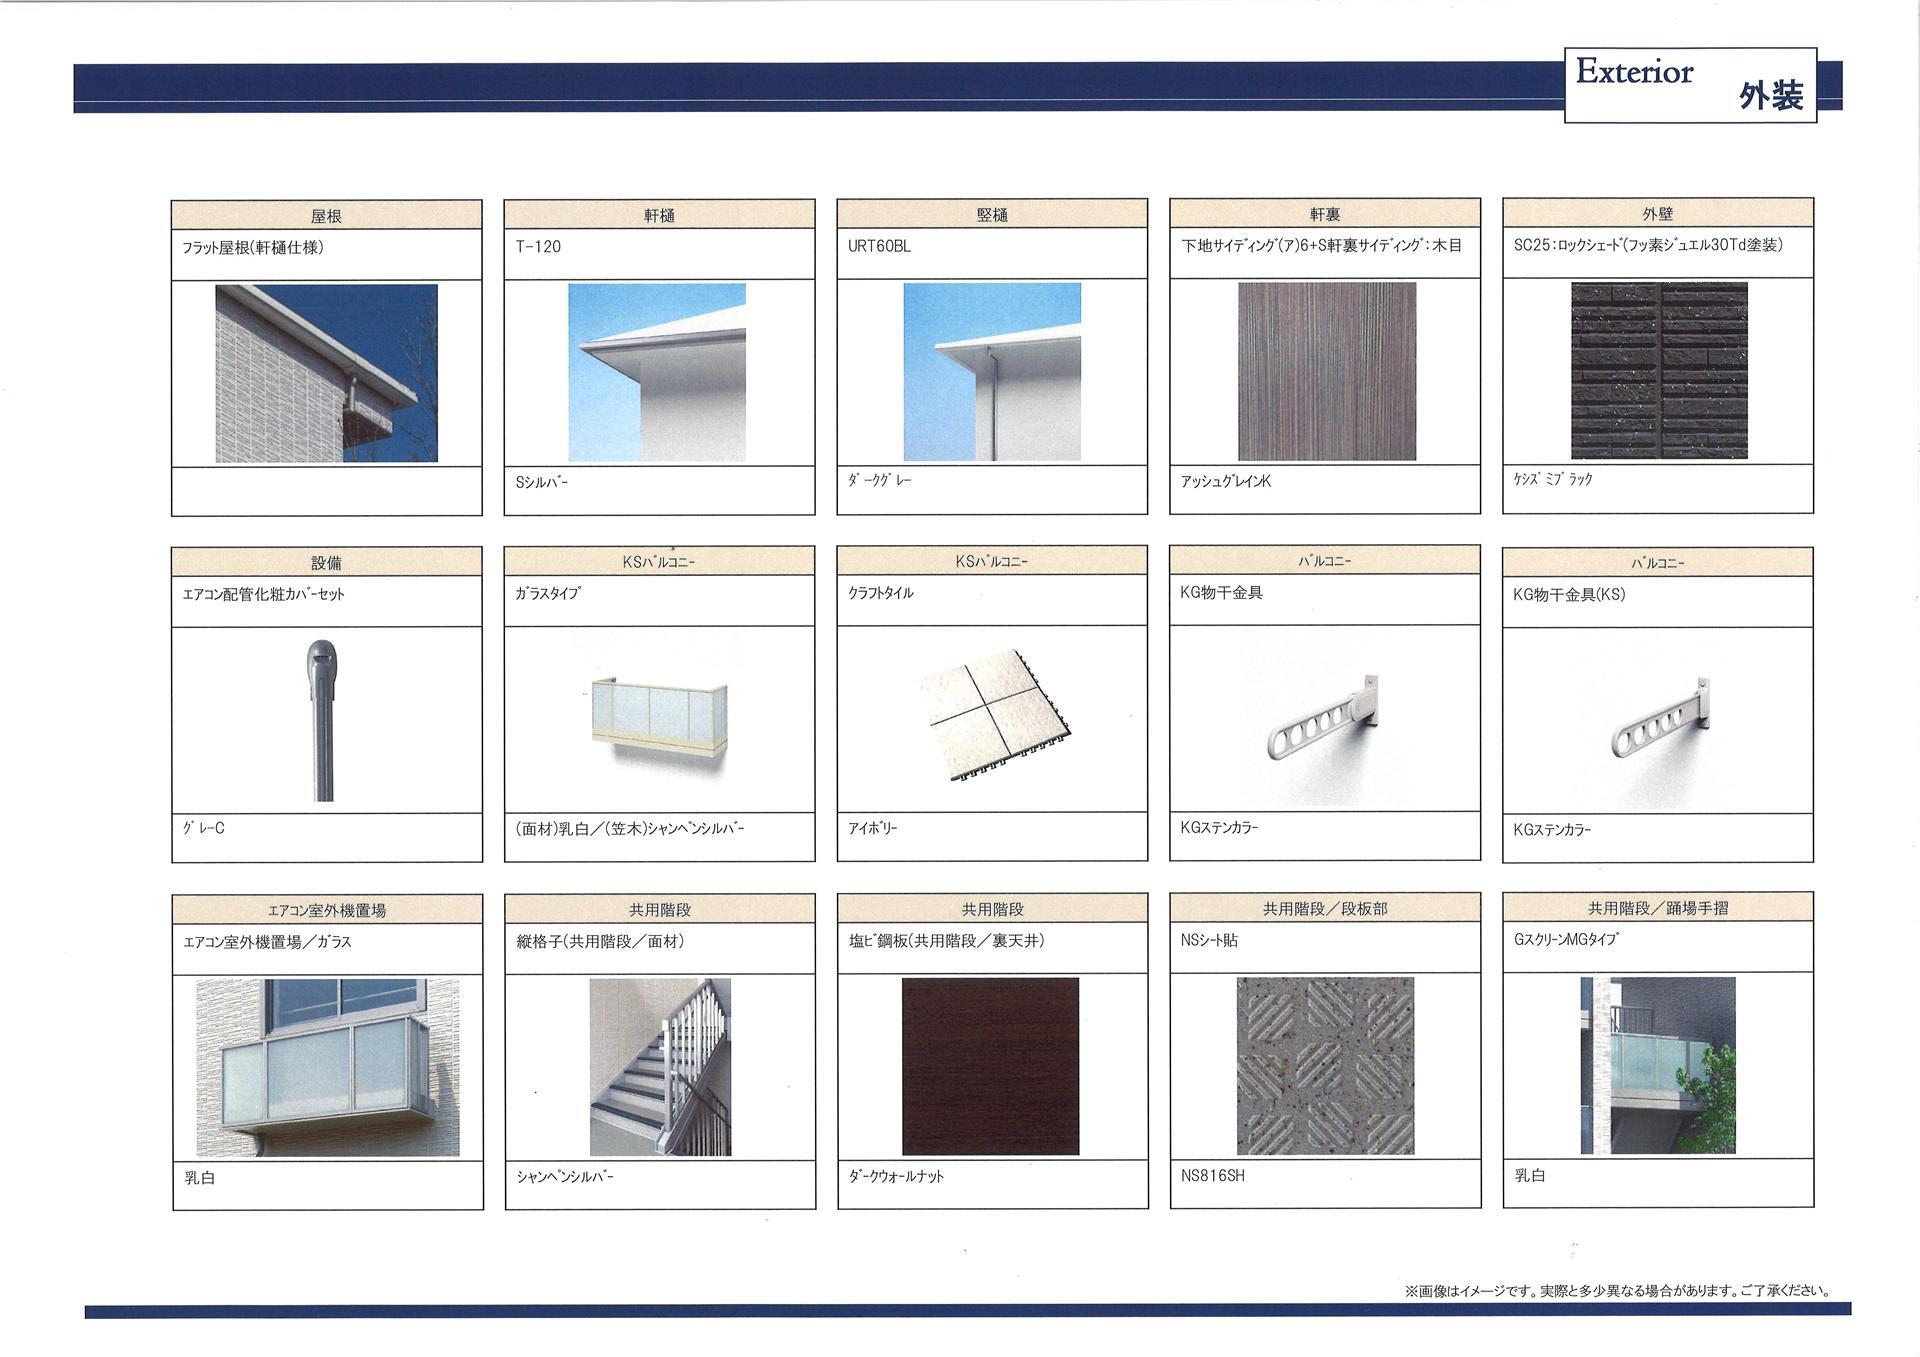Select the T-120 eaves gutter photo
The width and height of the screenshot is (1920, 1357).
pyautogui.click(x=657, y=372)
